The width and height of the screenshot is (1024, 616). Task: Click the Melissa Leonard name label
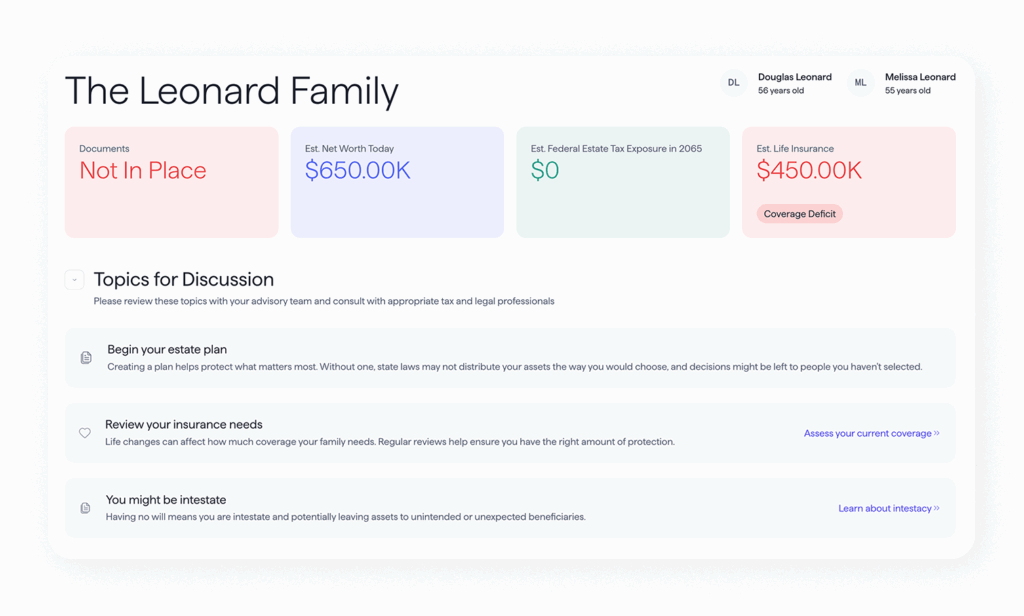(x=920, y=77)
